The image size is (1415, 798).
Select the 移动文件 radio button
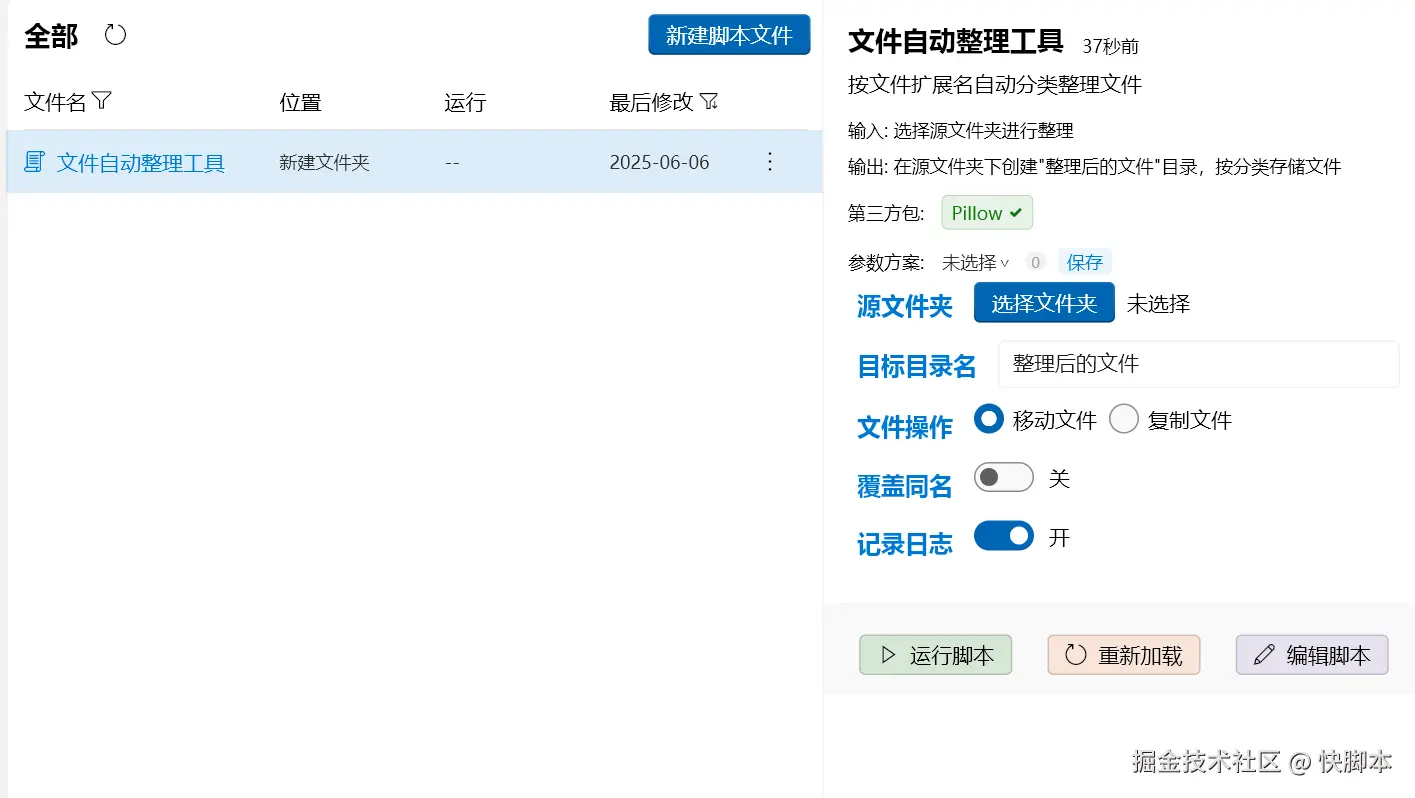(x=988, y=419)
